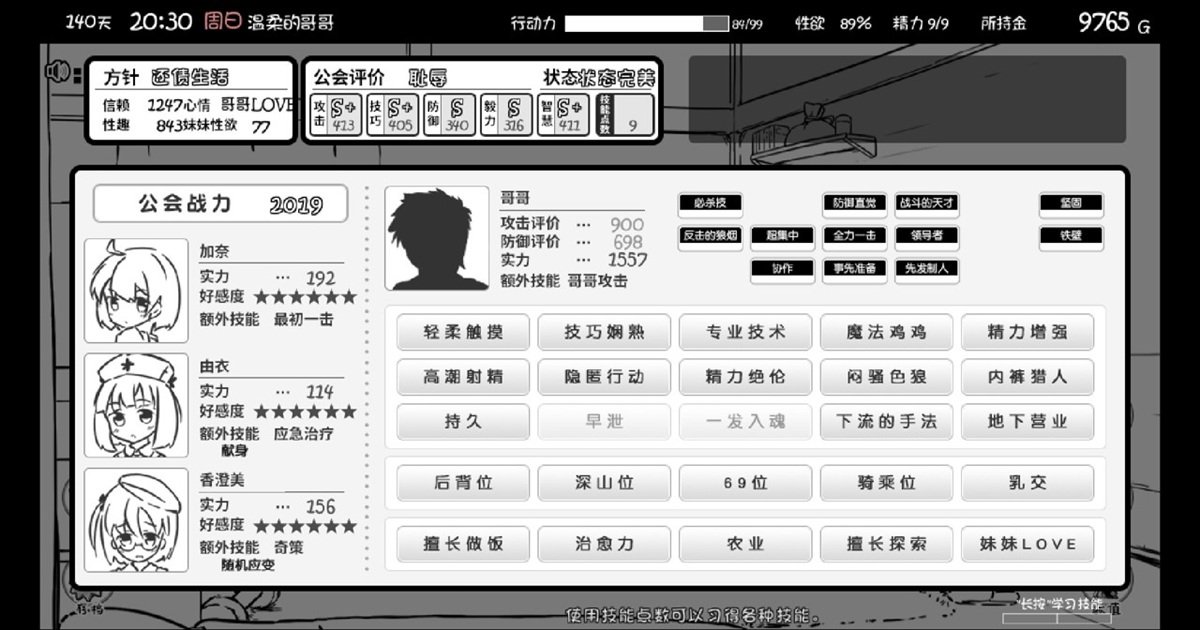Click the 先发制人 trait badge
The width and height of the screenshot is (1200, 630).
[926, 269]
